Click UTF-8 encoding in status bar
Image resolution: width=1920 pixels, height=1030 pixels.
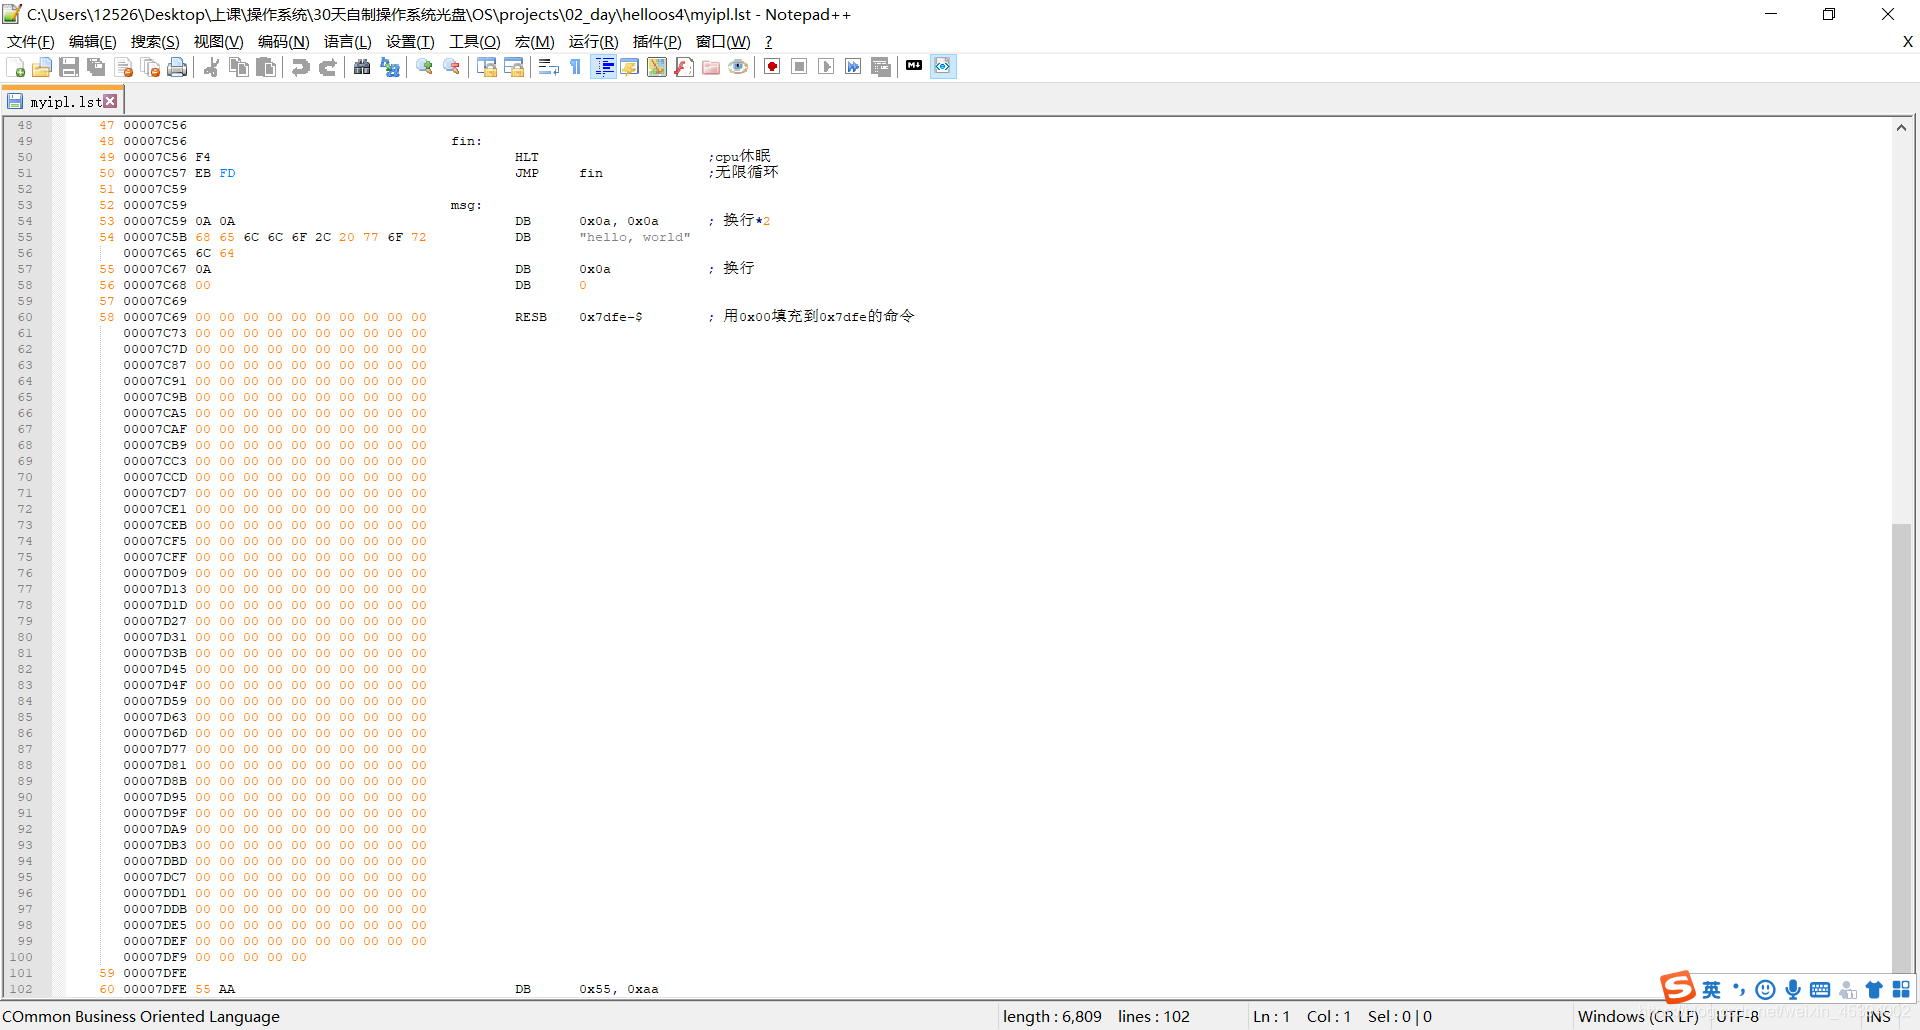1738,1016
